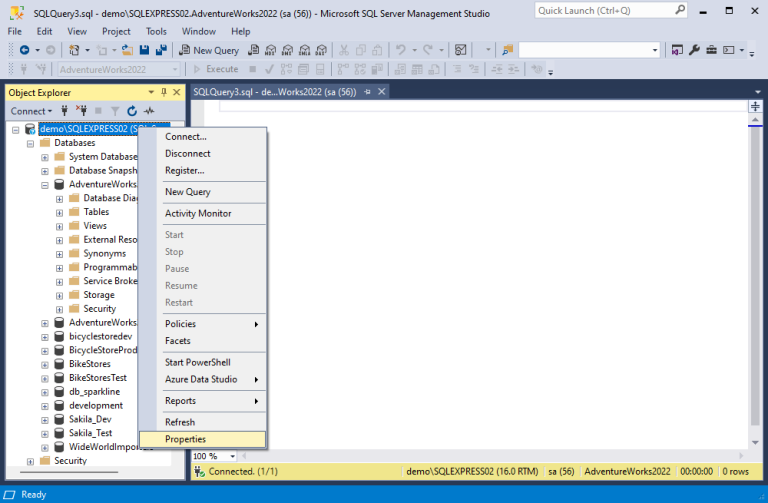Close the SQLQuery3.sql tab
Viewport: 768px width, 503px height.
pyautogui.click(x=381, y=92)
